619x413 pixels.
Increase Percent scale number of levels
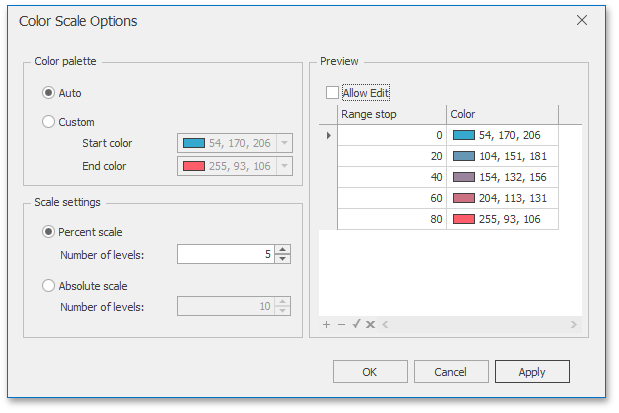[x=283, y=249]
